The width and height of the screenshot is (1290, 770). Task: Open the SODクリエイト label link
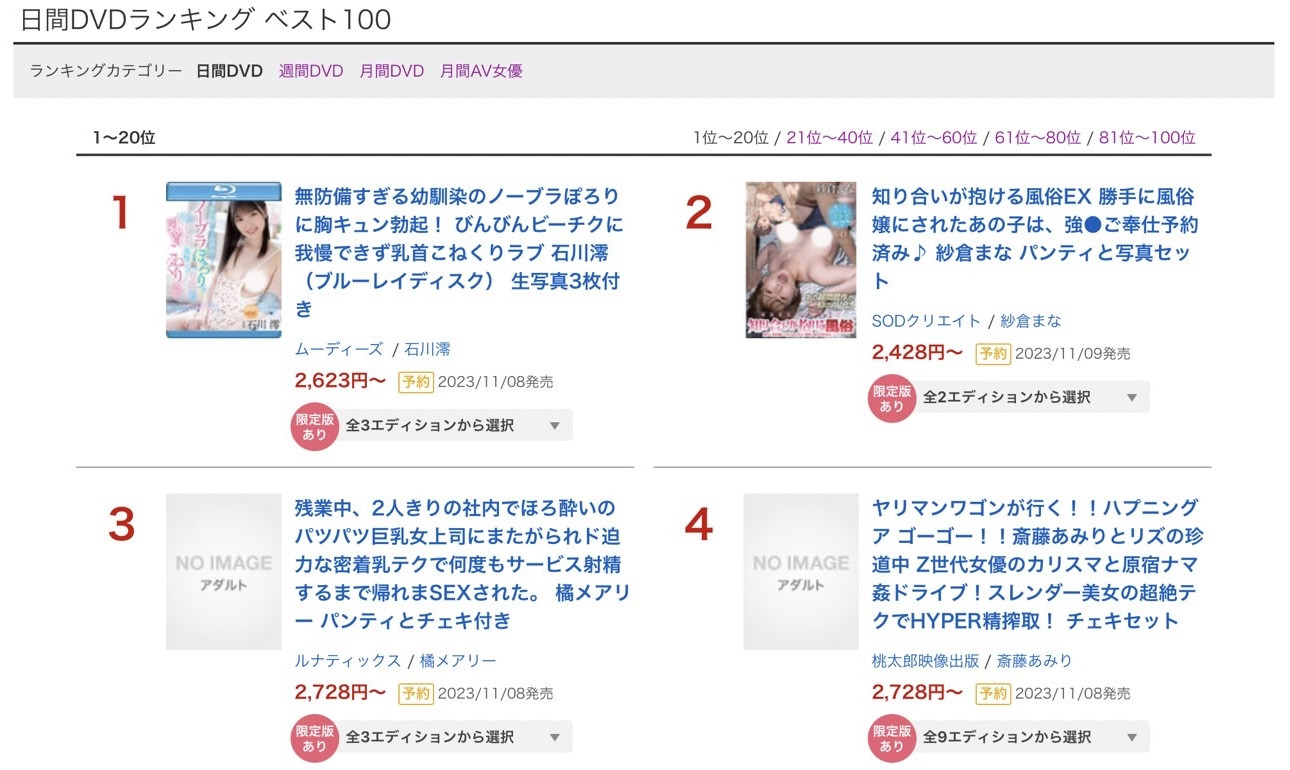pyautogui.click(x=925, y=321)
